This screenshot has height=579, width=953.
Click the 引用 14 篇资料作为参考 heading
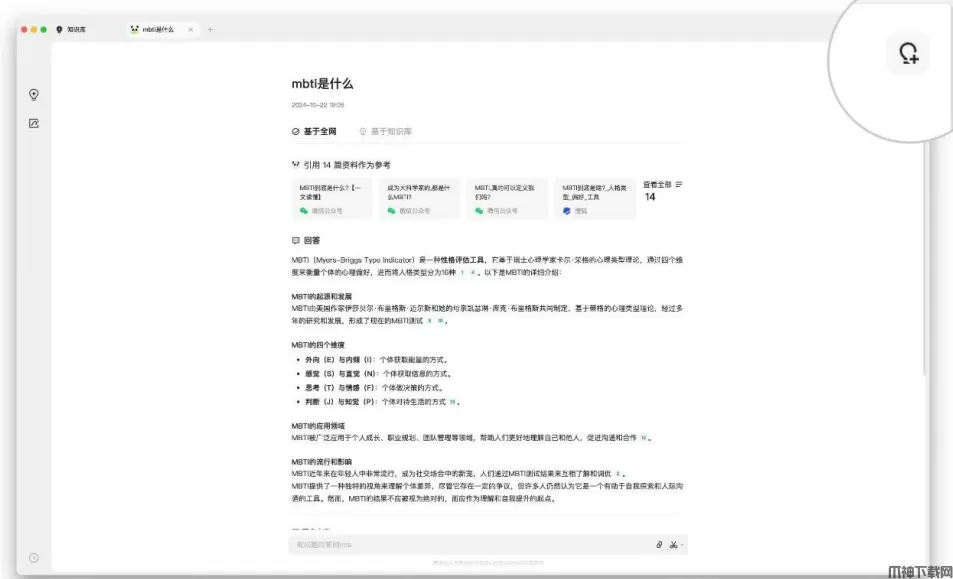coord(347,165)
